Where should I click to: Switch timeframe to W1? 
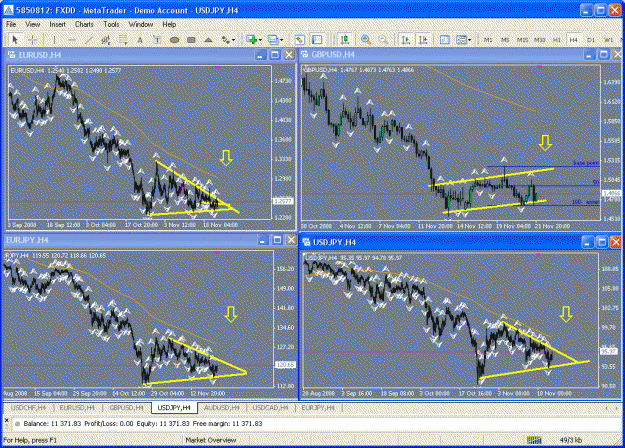pos(608,39)
